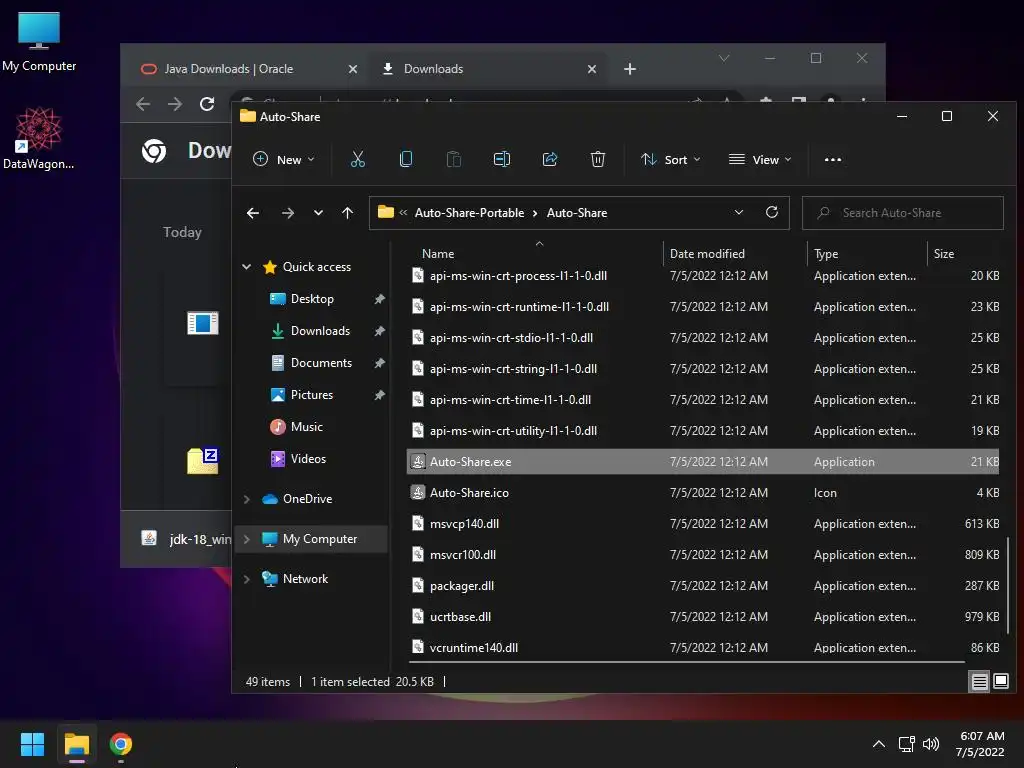Click the Delete trash icon in toolbar
Screen dimensions: 1024x768
[x=598, y=159]
